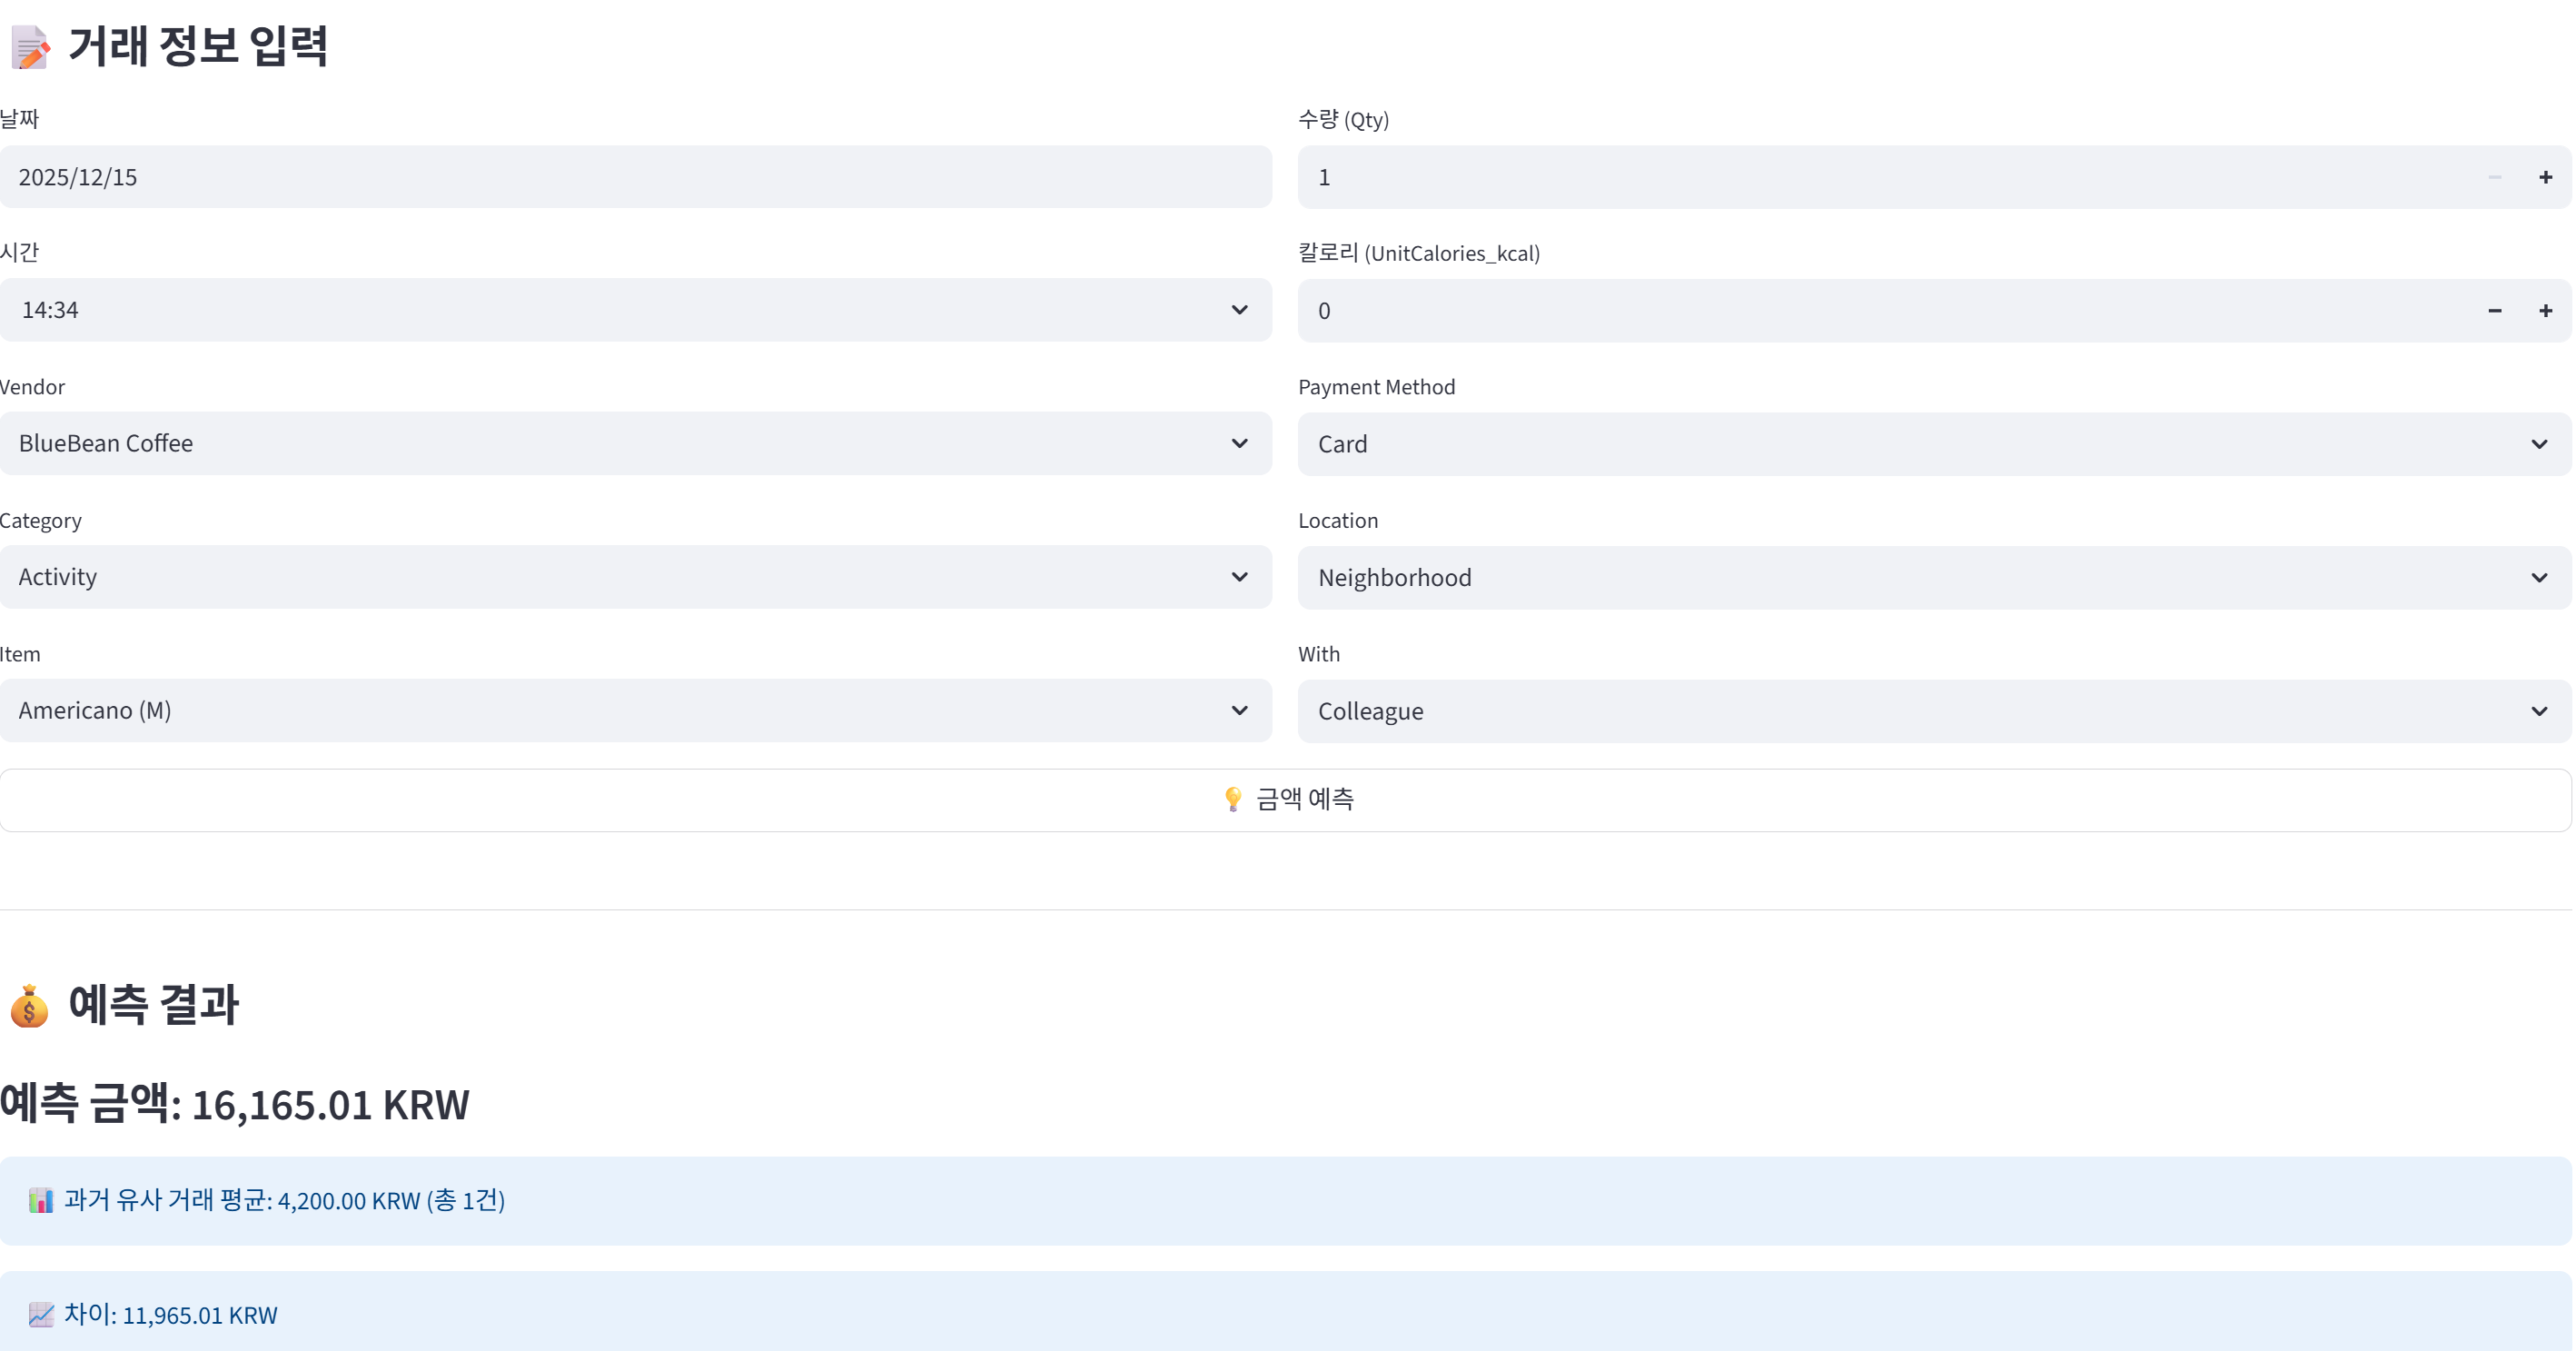2576x1351 pixels.
Task: Click the trend chart icon beside 차이
Action: click(x=41, y=1314)
